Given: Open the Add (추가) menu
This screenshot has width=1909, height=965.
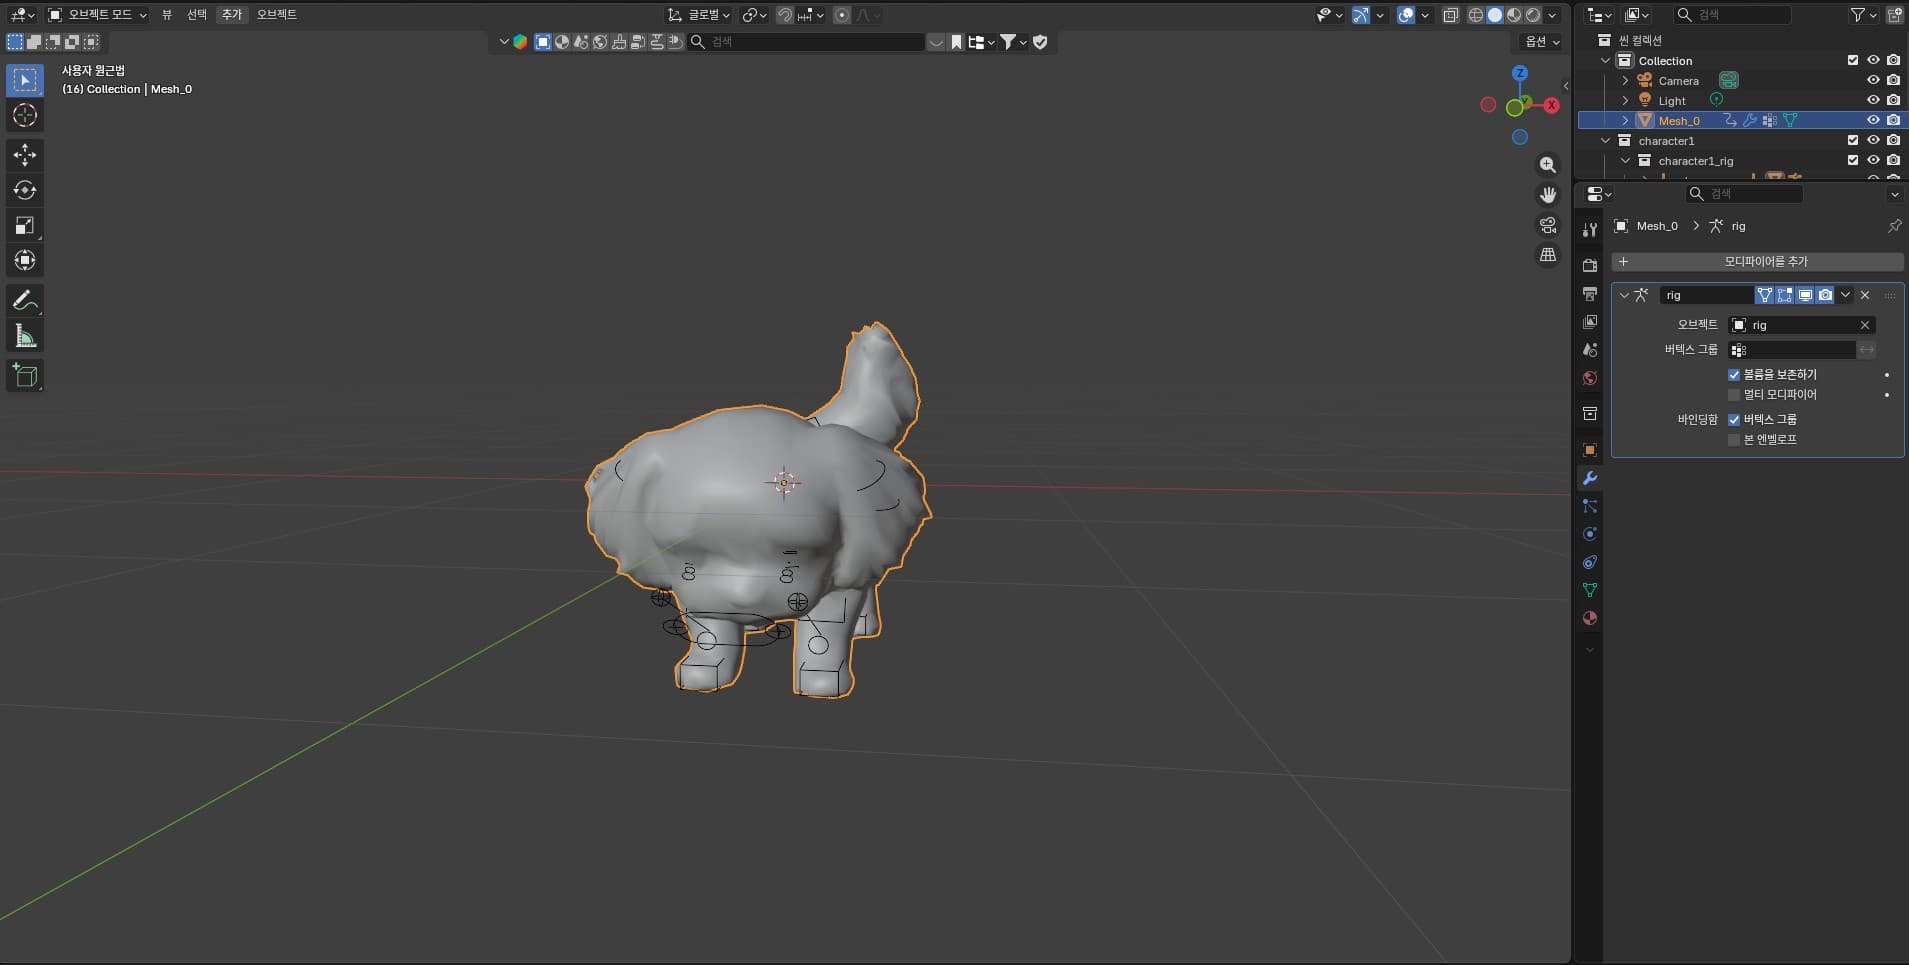Looking at the screenshot, I should pyautogui.click(x=232, y=15).
